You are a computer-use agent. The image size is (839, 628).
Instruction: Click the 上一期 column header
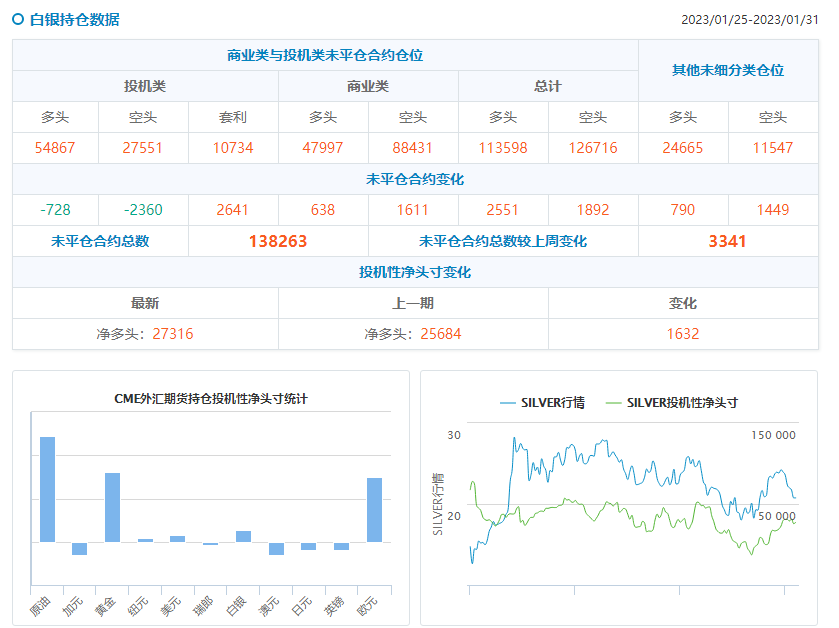[x=413, y=303]
